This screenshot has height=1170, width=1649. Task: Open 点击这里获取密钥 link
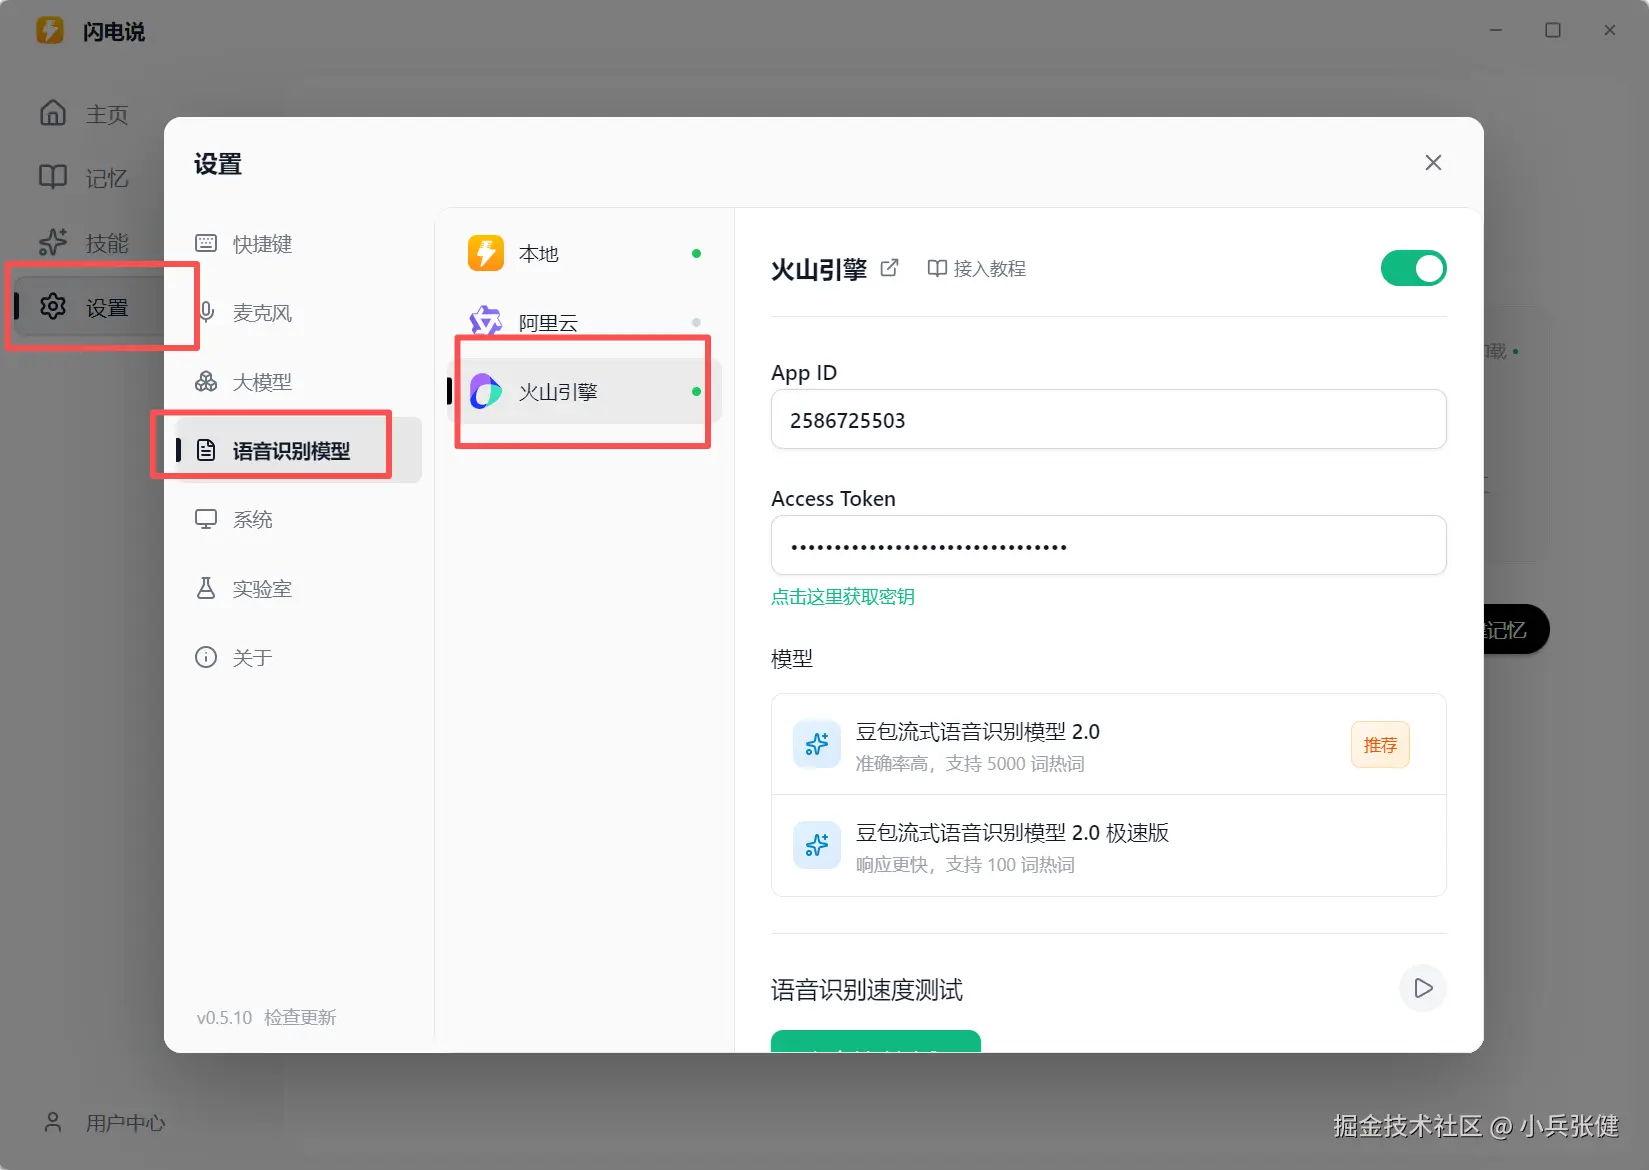843,597
